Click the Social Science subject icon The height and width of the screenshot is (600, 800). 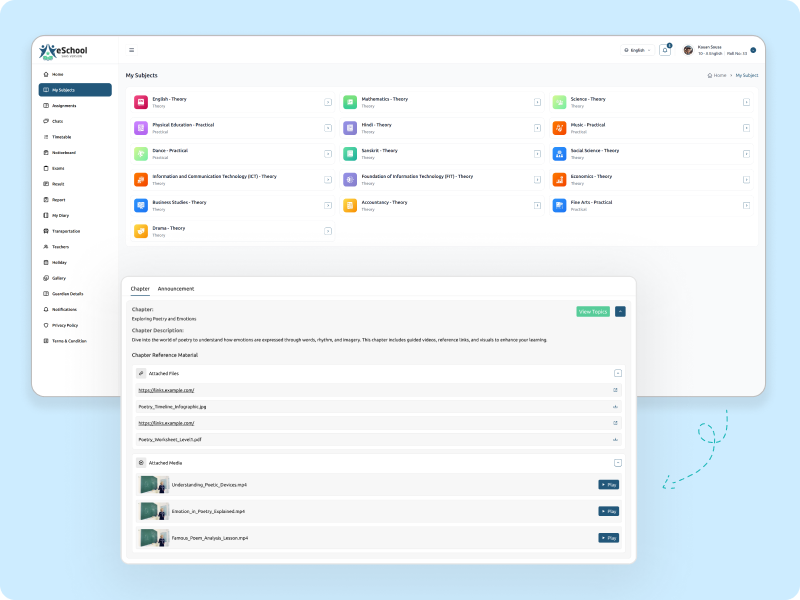point(560,153)
